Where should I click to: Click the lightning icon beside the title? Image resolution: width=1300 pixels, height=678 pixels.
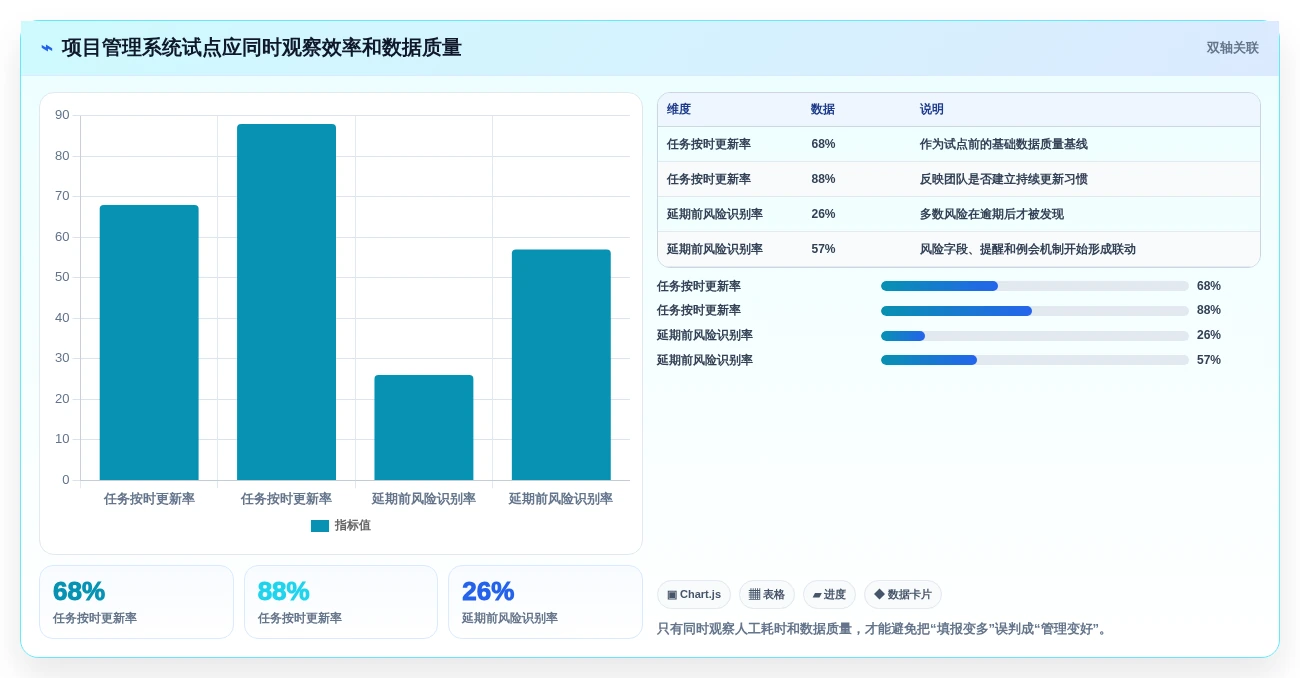click(x=46, y=48)
